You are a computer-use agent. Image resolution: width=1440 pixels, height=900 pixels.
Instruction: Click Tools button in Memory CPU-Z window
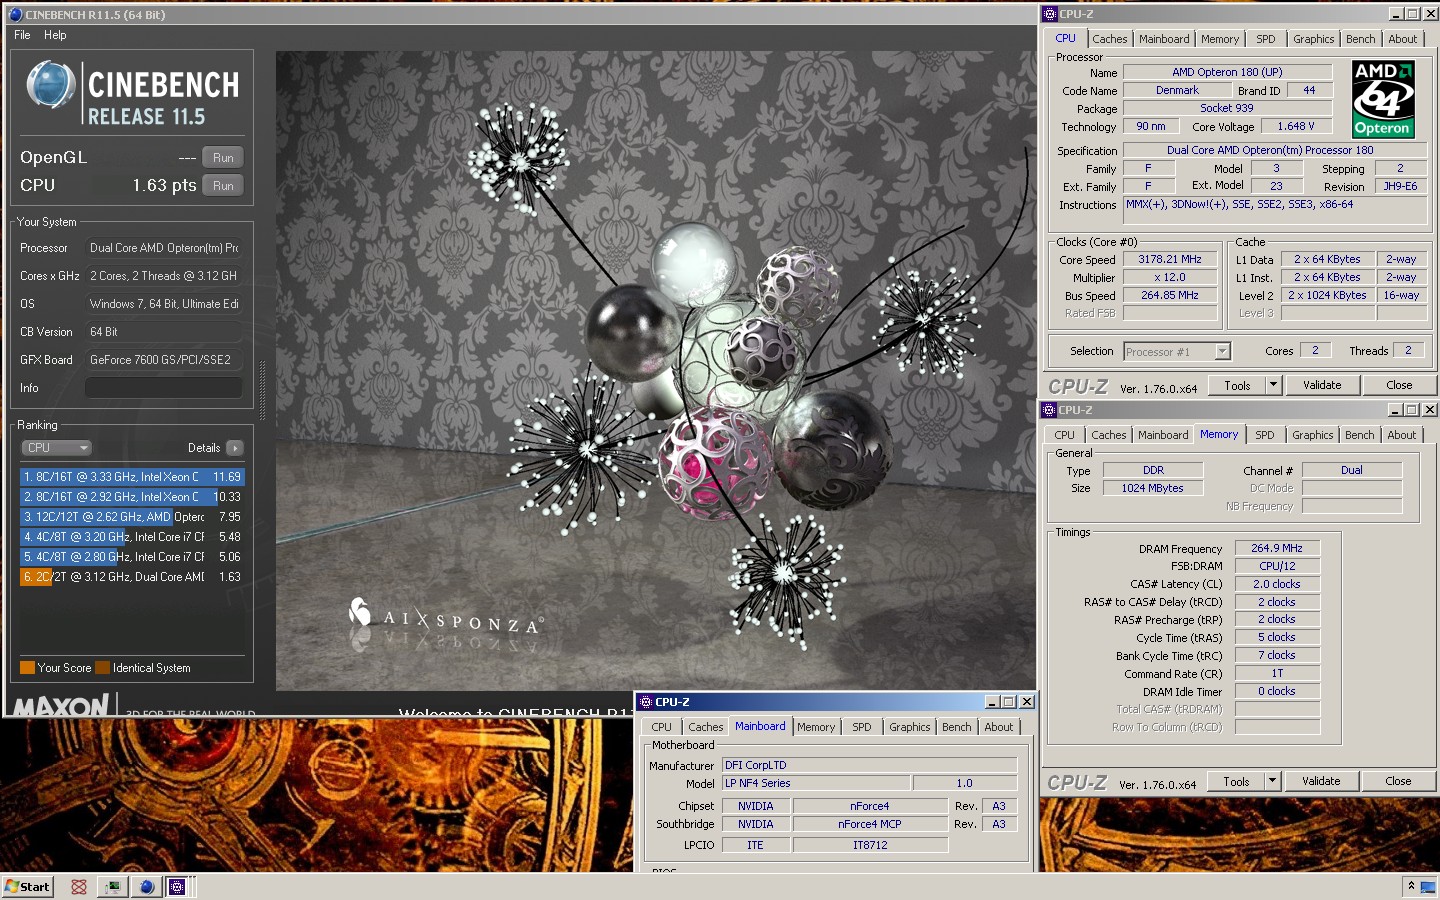point(1236,781)
